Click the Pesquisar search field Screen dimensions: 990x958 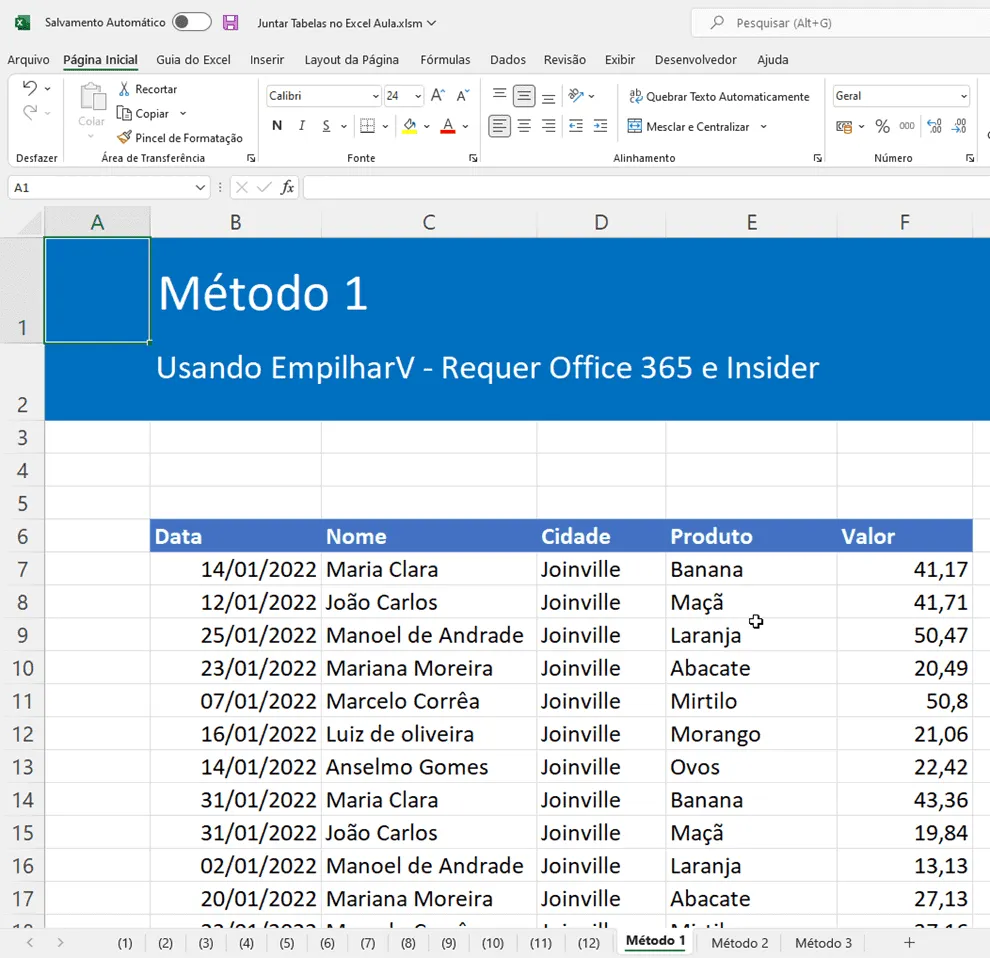click(x=840, y=23)
